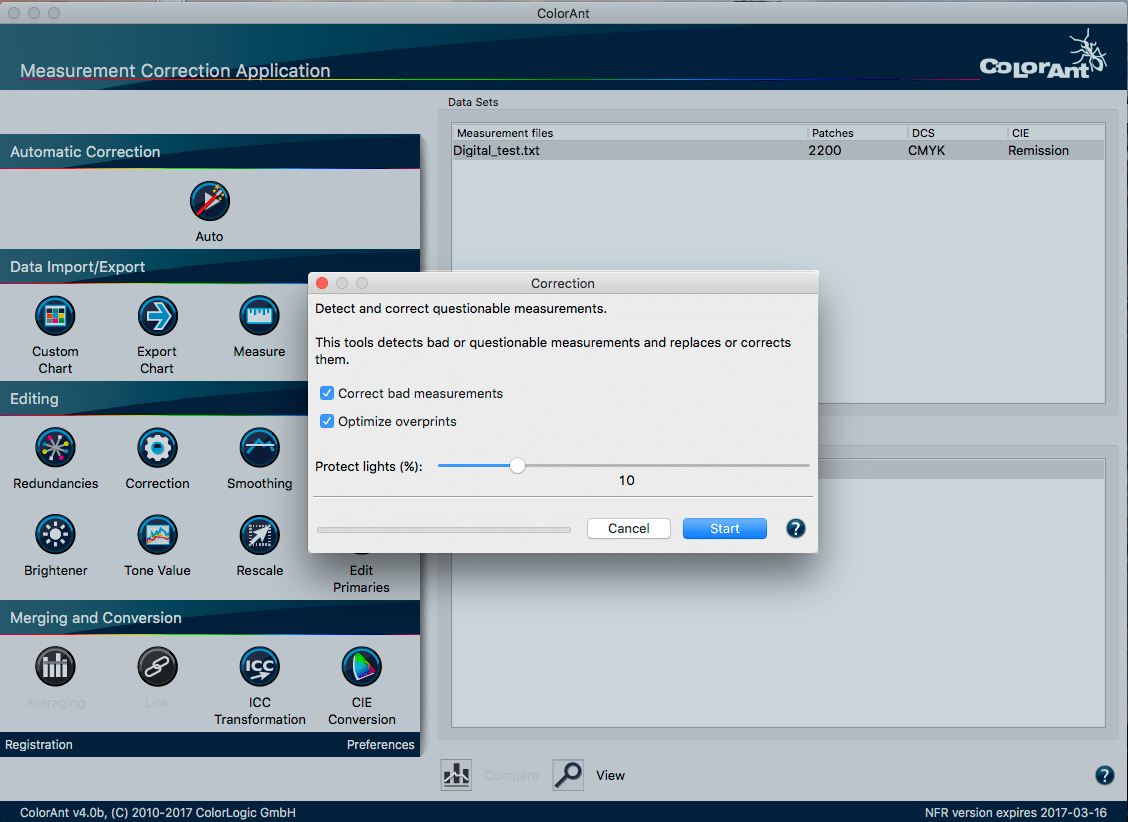Select the Smoothing tool icon
Image resolution: width=1128 pixels, height=822 pixels.
[x=259, y=448]
